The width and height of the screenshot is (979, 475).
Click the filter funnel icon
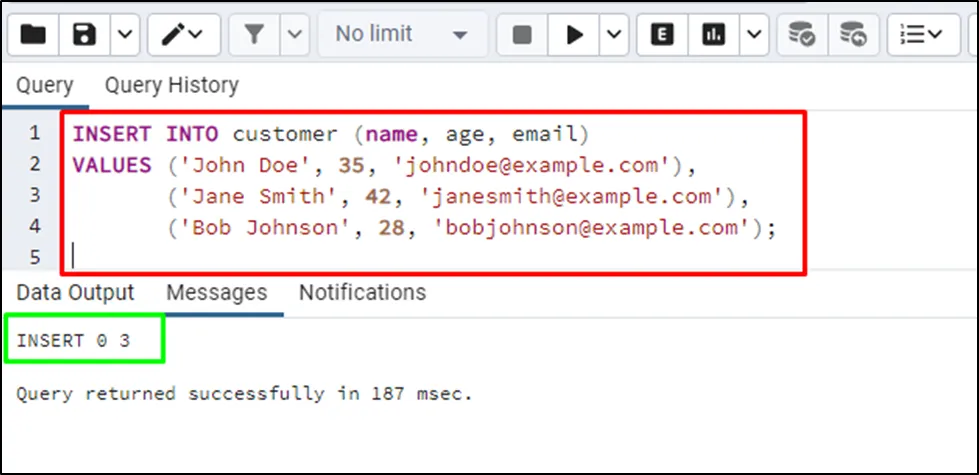click(x=254, y=34)
